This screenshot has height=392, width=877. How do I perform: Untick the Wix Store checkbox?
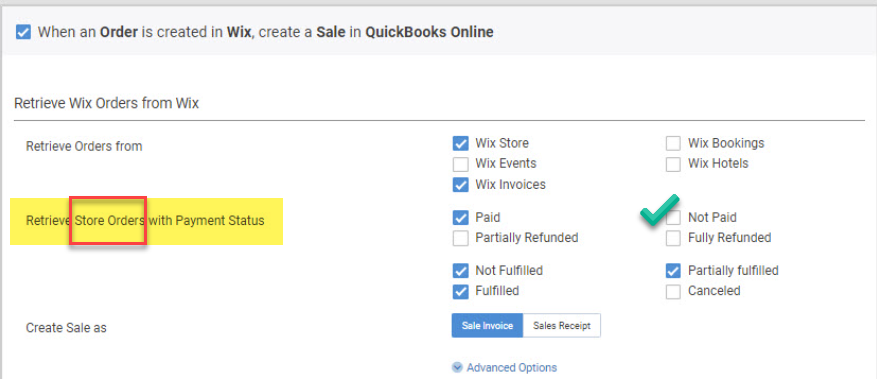coord(460,144)
